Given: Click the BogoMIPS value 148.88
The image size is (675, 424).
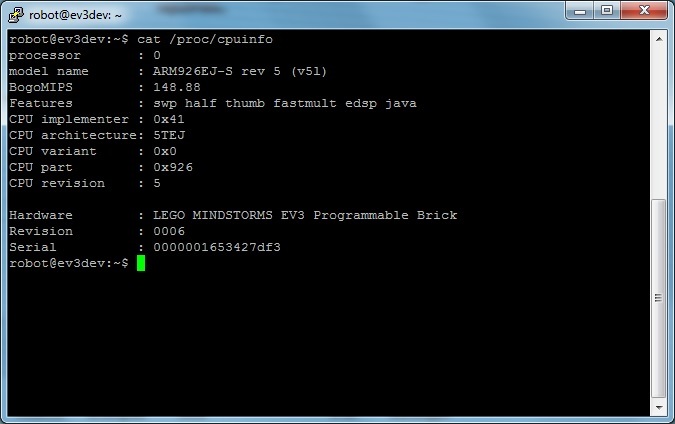Looking at the screenshot, I should (x=173, y=87).
